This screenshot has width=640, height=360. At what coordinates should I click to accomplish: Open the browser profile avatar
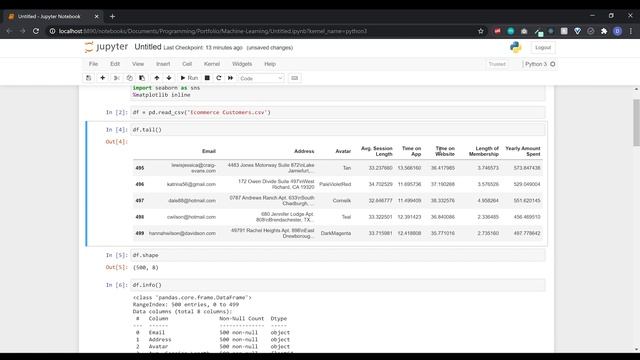[x=618, y=31]
